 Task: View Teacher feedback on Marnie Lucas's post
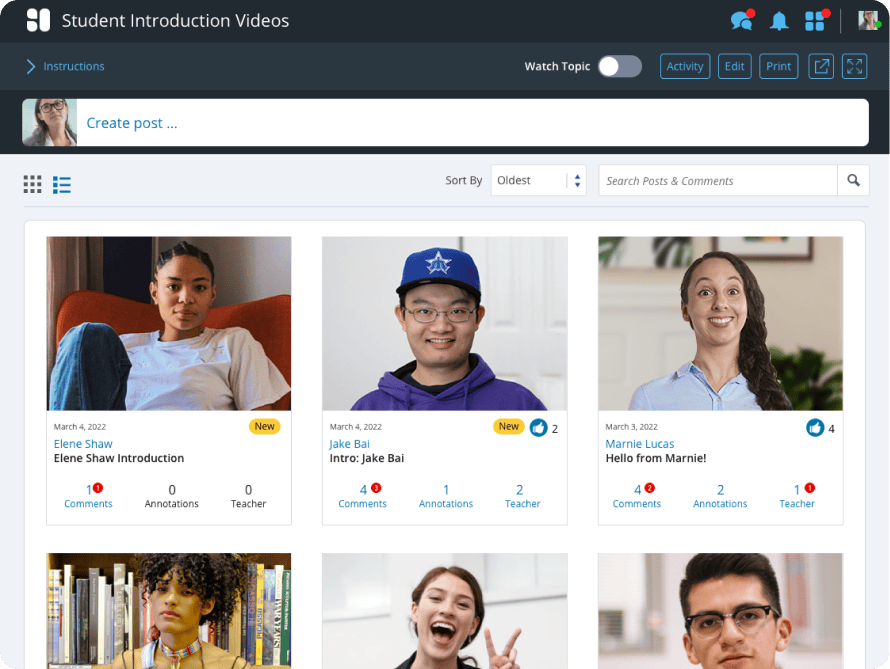[x=797, y=495]
